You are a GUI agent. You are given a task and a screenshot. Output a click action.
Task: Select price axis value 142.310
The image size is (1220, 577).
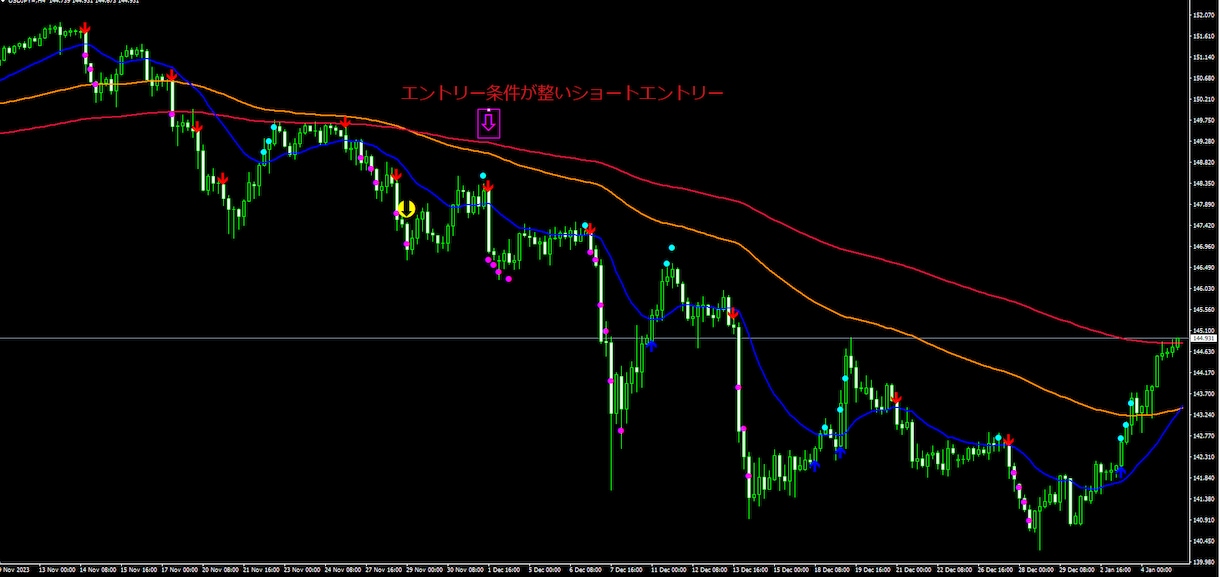1204,457
